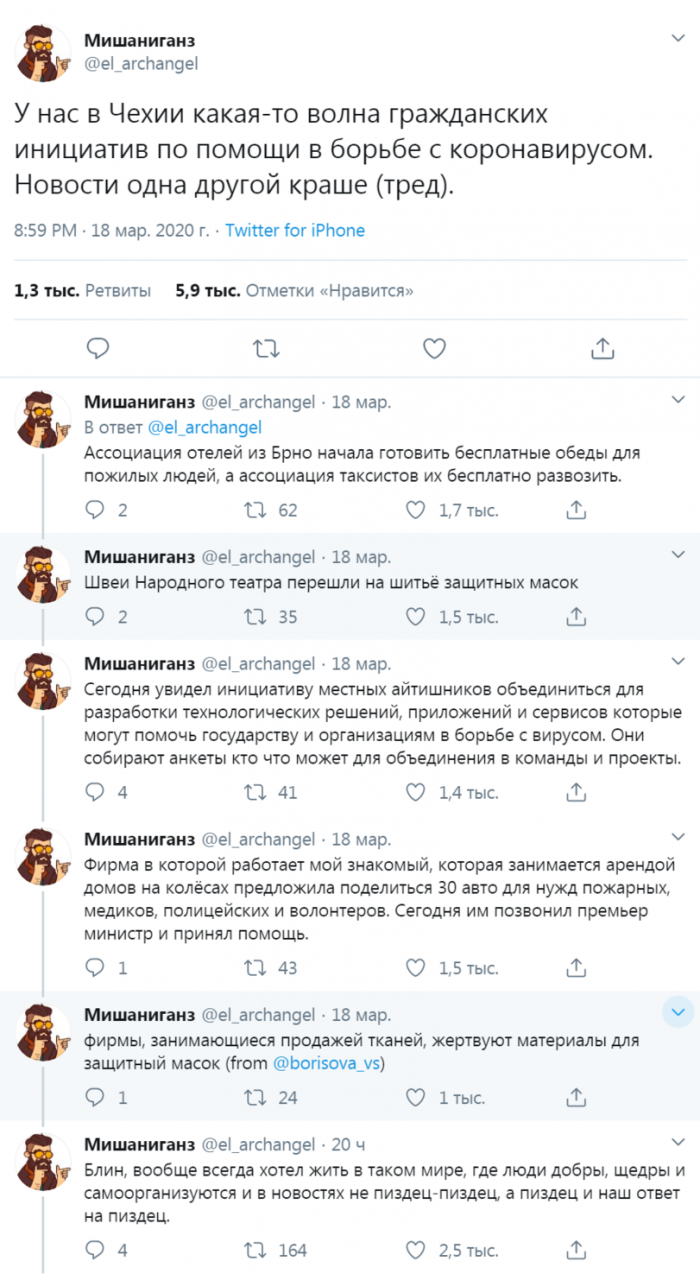Like the main tweet with 5,9 тыс. likes
Viewport: 700px width, 1274px height.
coord(433,348)
